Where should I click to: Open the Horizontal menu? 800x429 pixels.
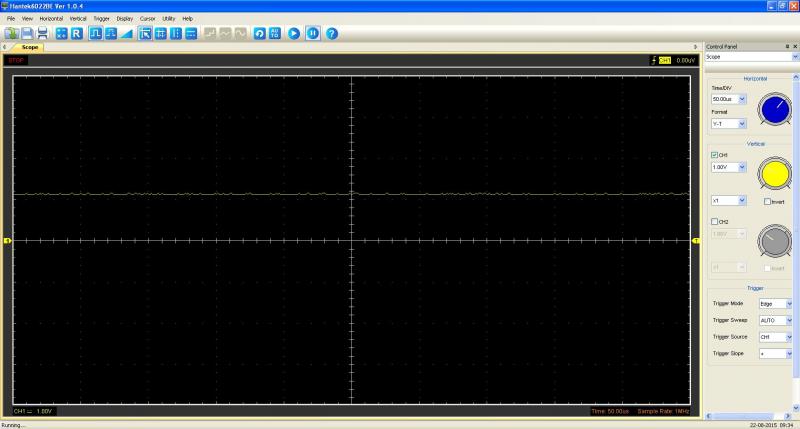(51, 18)
